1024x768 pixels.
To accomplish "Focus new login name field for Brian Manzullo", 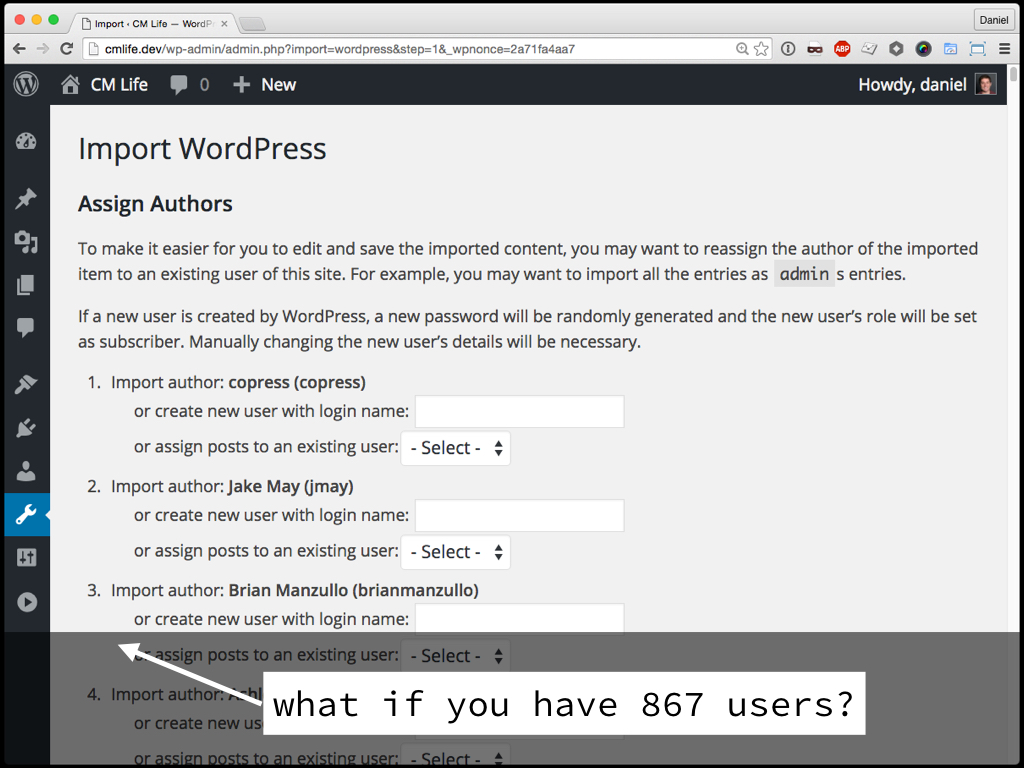I will click(519, 618).
